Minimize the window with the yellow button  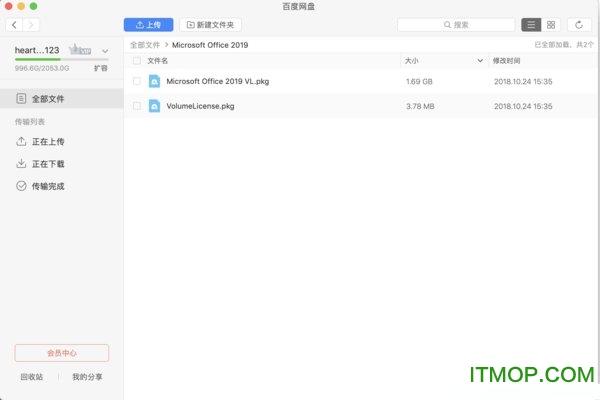(x=21, y=6)
